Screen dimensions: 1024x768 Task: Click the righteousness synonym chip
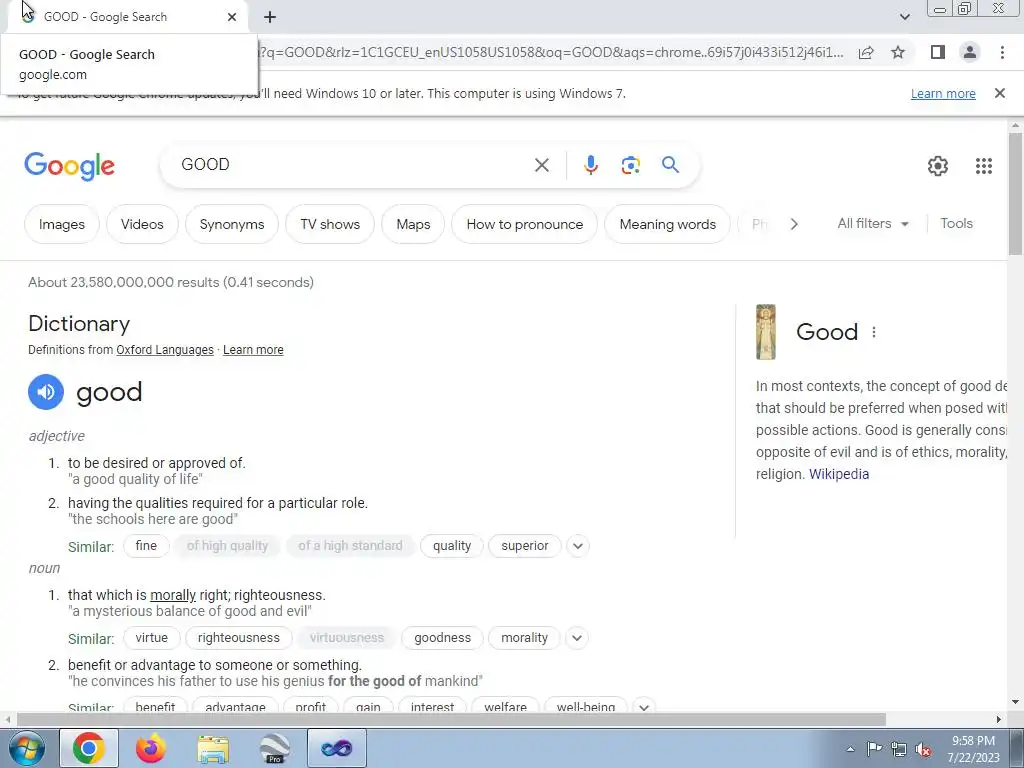pyautogui.click(x=238, y=638)
